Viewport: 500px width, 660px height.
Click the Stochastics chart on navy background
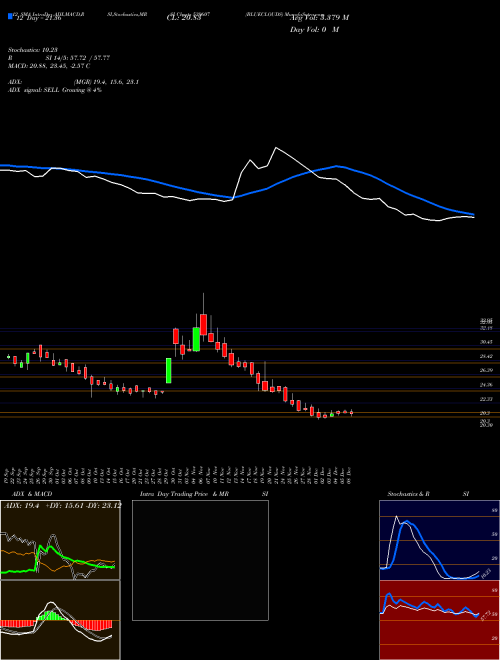[439, 540]
